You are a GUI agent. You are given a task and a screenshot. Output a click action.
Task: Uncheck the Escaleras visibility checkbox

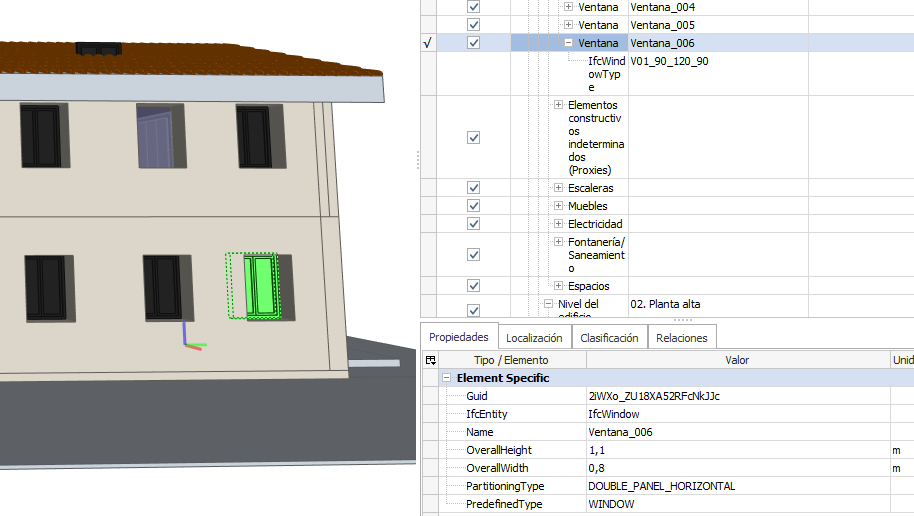[x=474, y=188]
